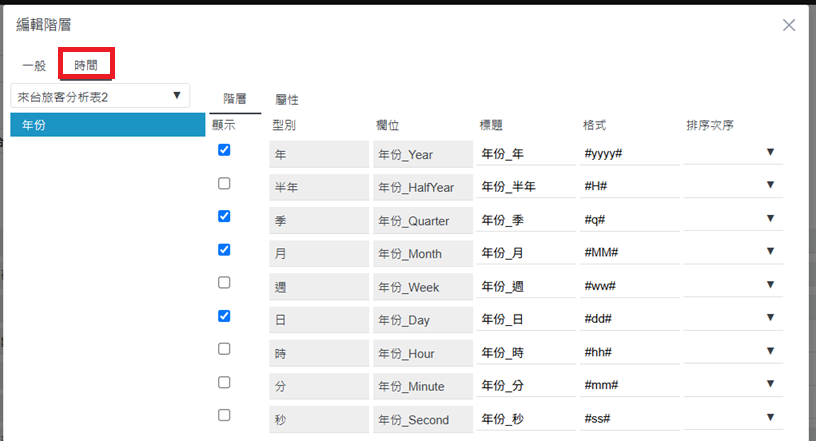The height and width of the screenshot is (441, 816).
Task: Switch to the 一般 tab
Action: [x=34, y=65]
